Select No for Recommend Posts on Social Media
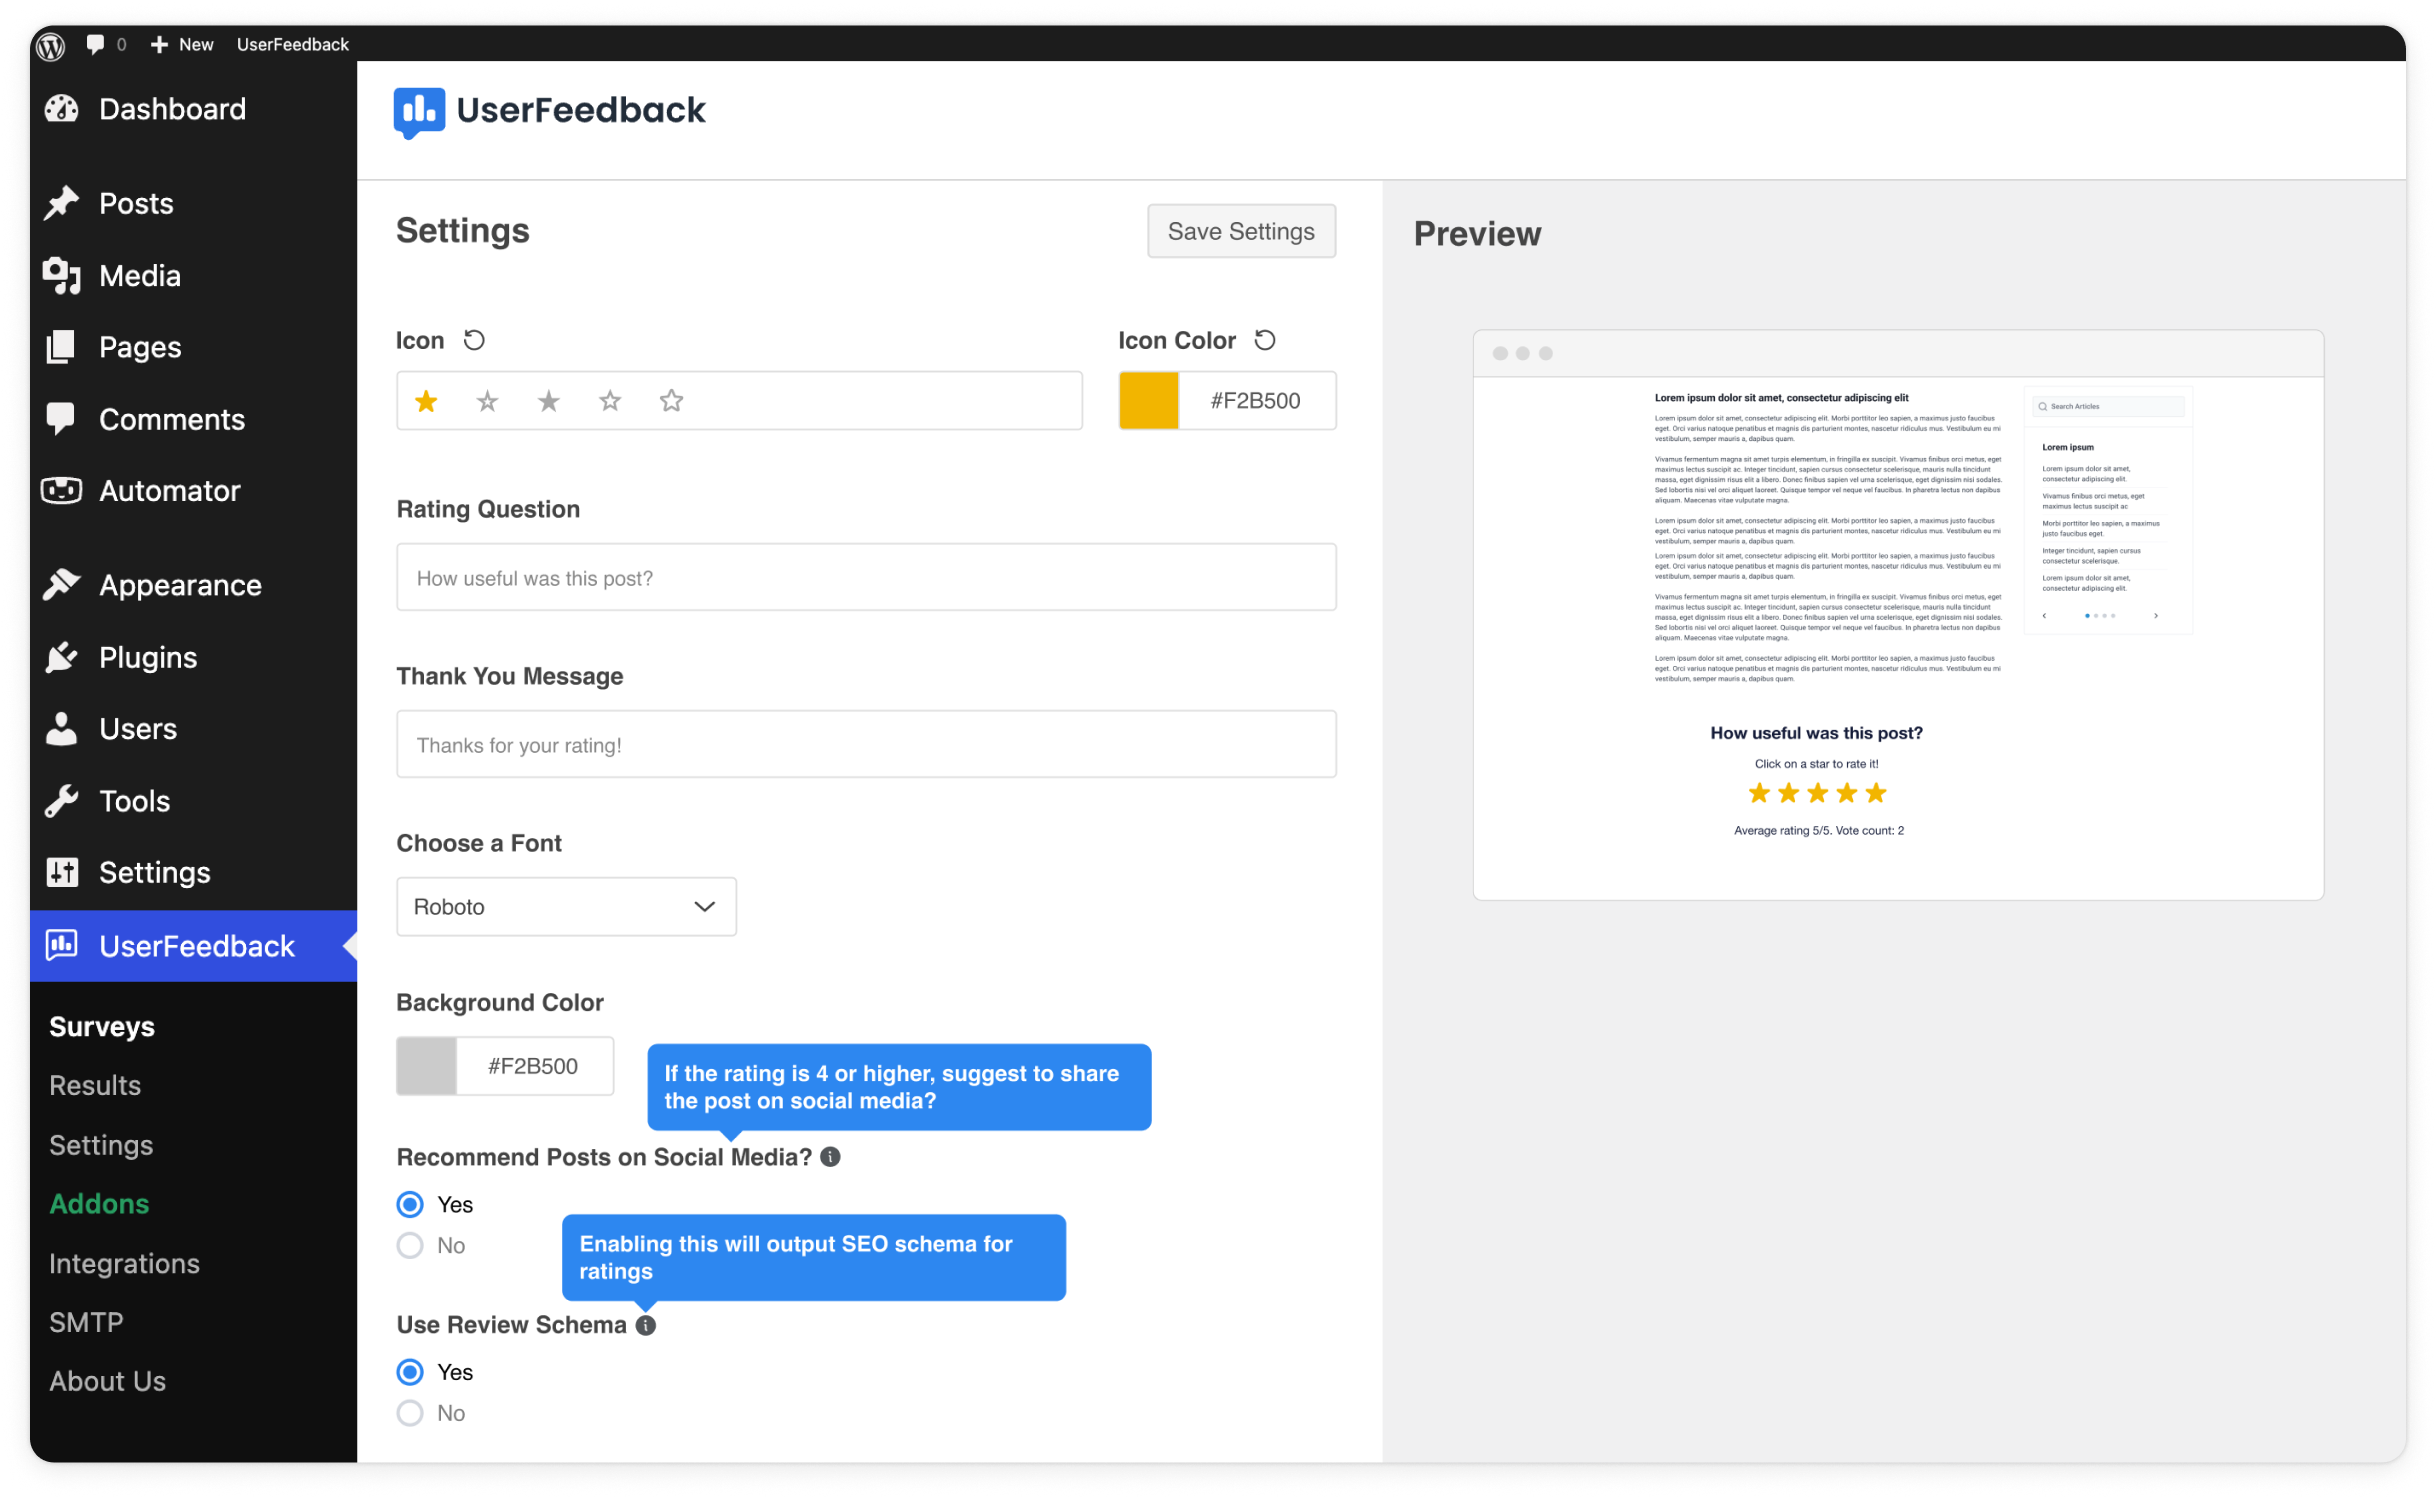This screenshot has height=1498, width=2436. tap(409, 1245)
